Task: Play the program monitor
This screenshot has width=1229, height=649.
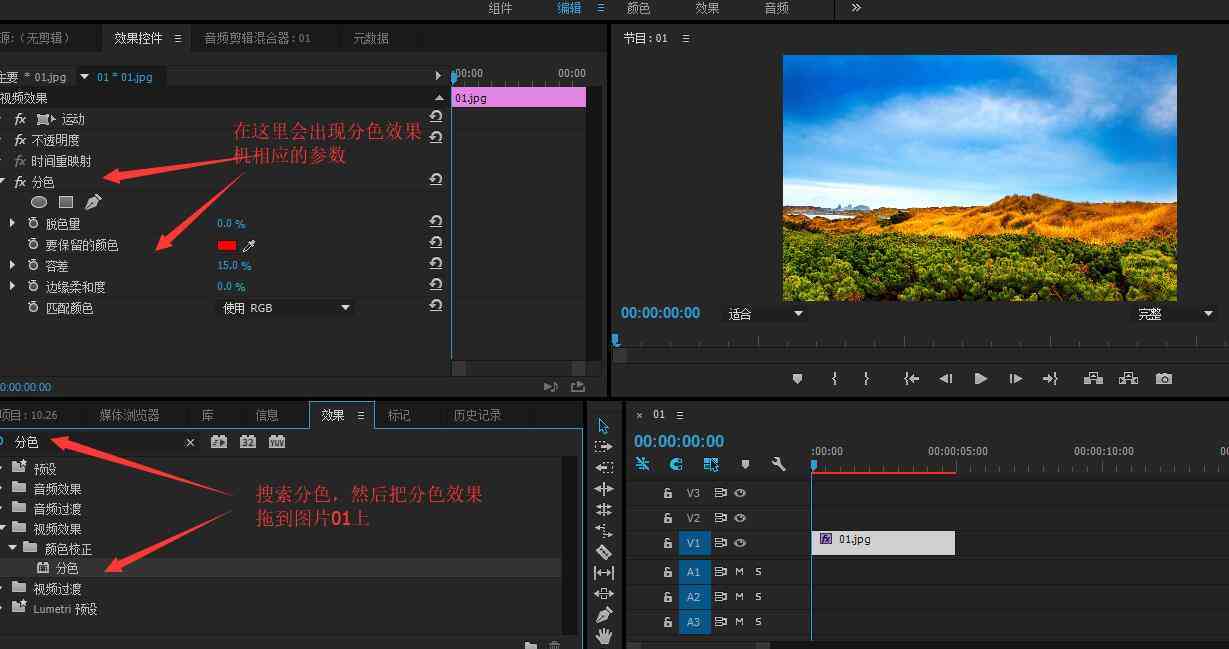Action: point(981,379)
